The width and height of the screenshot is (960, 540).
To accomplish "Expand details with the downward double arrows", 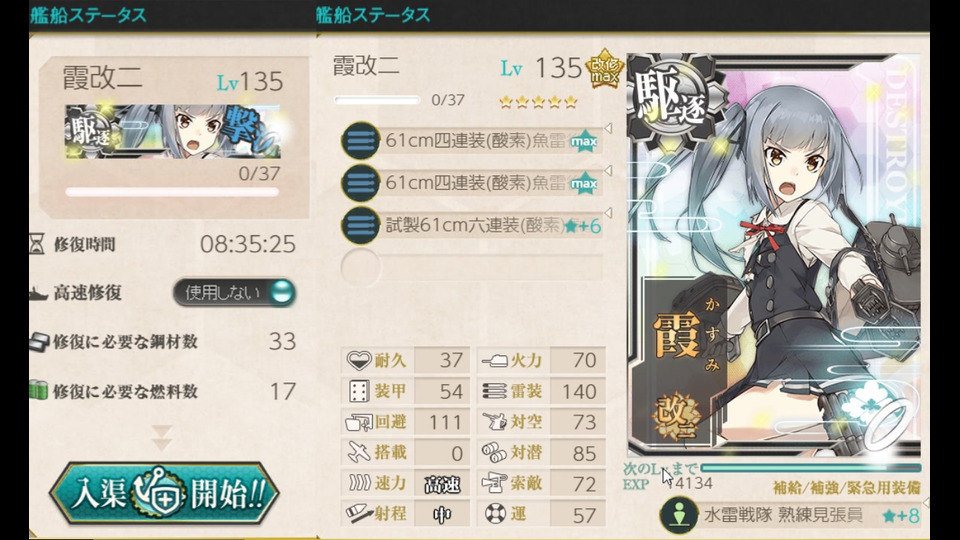I will [x=162, y=438].
